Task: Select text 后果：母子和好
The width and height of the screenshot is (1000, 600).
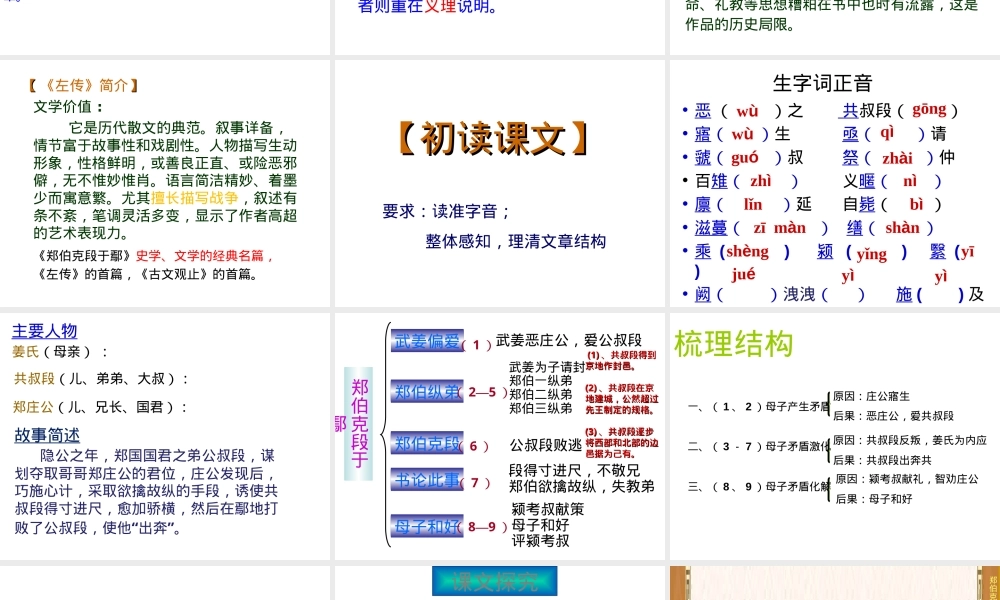Action: point(874,499)
